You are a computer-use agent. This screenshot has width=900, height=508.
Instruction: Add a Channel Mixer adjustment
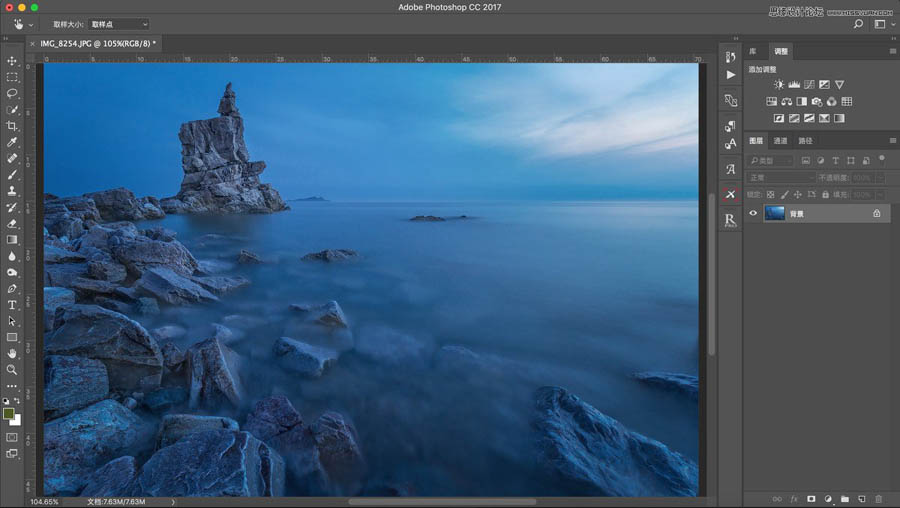coord(831,102)
